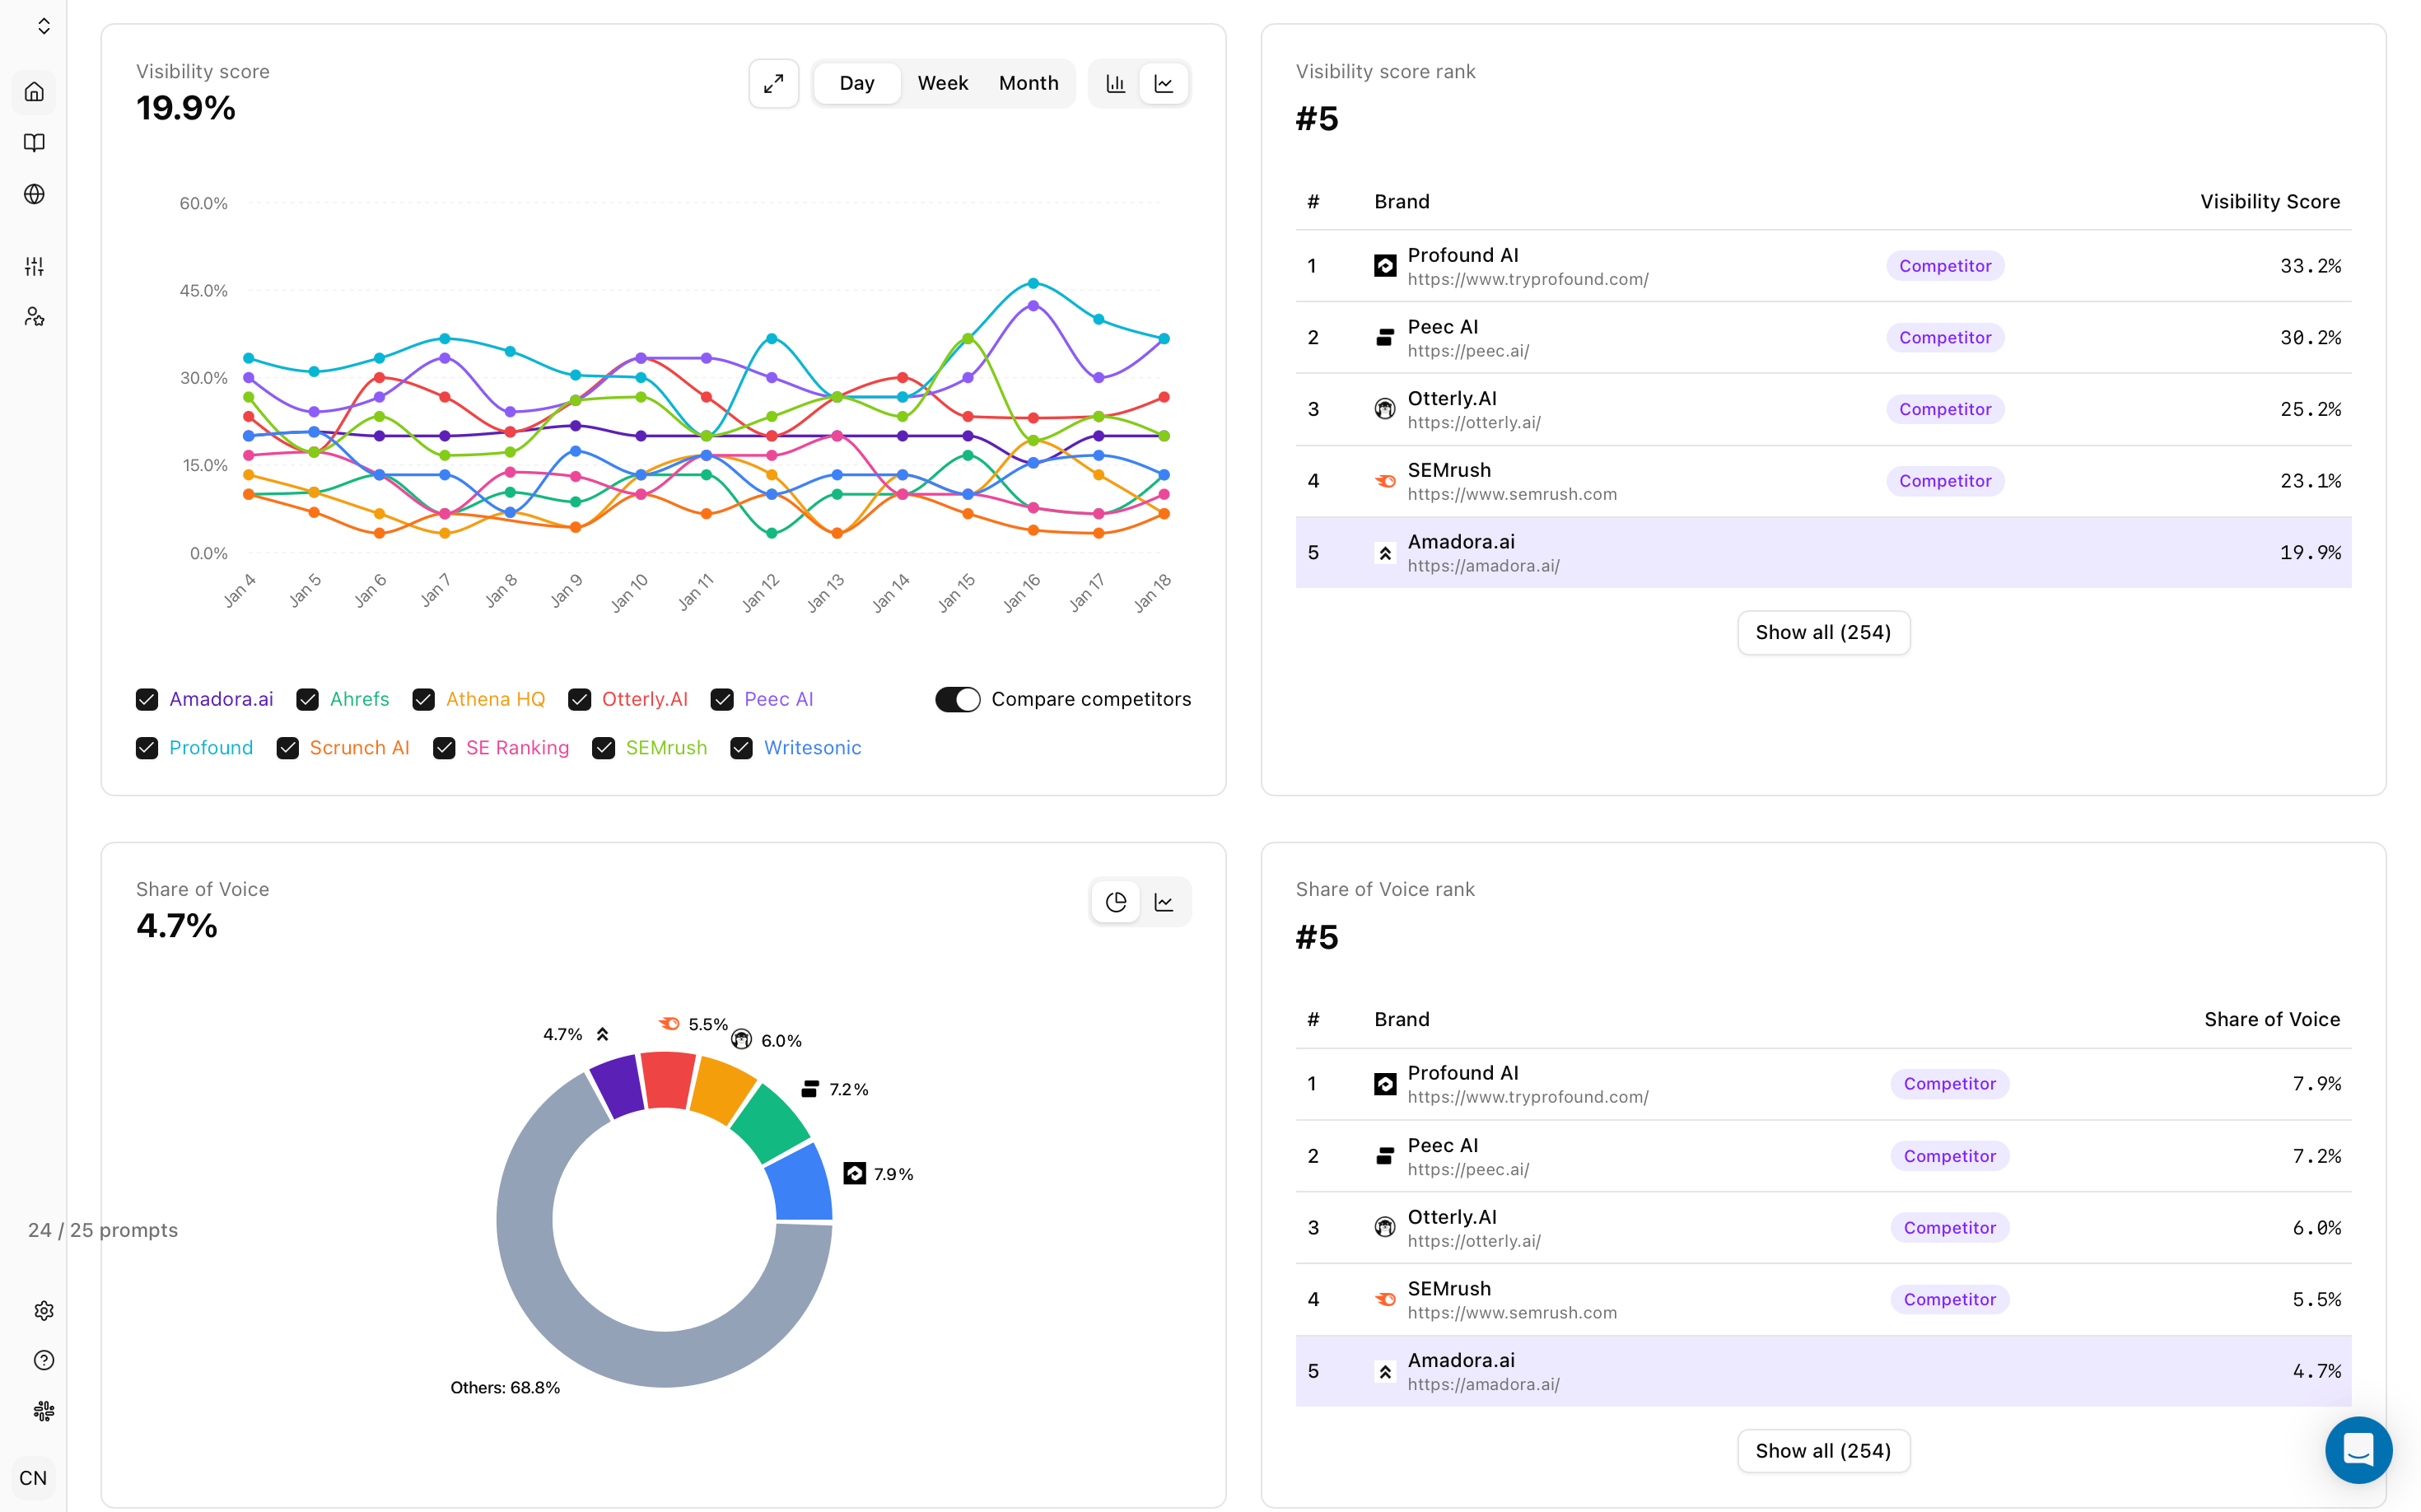Click the Visibility Score column header
This screenshot has height=1512, width=2421.
point(2270,202)
